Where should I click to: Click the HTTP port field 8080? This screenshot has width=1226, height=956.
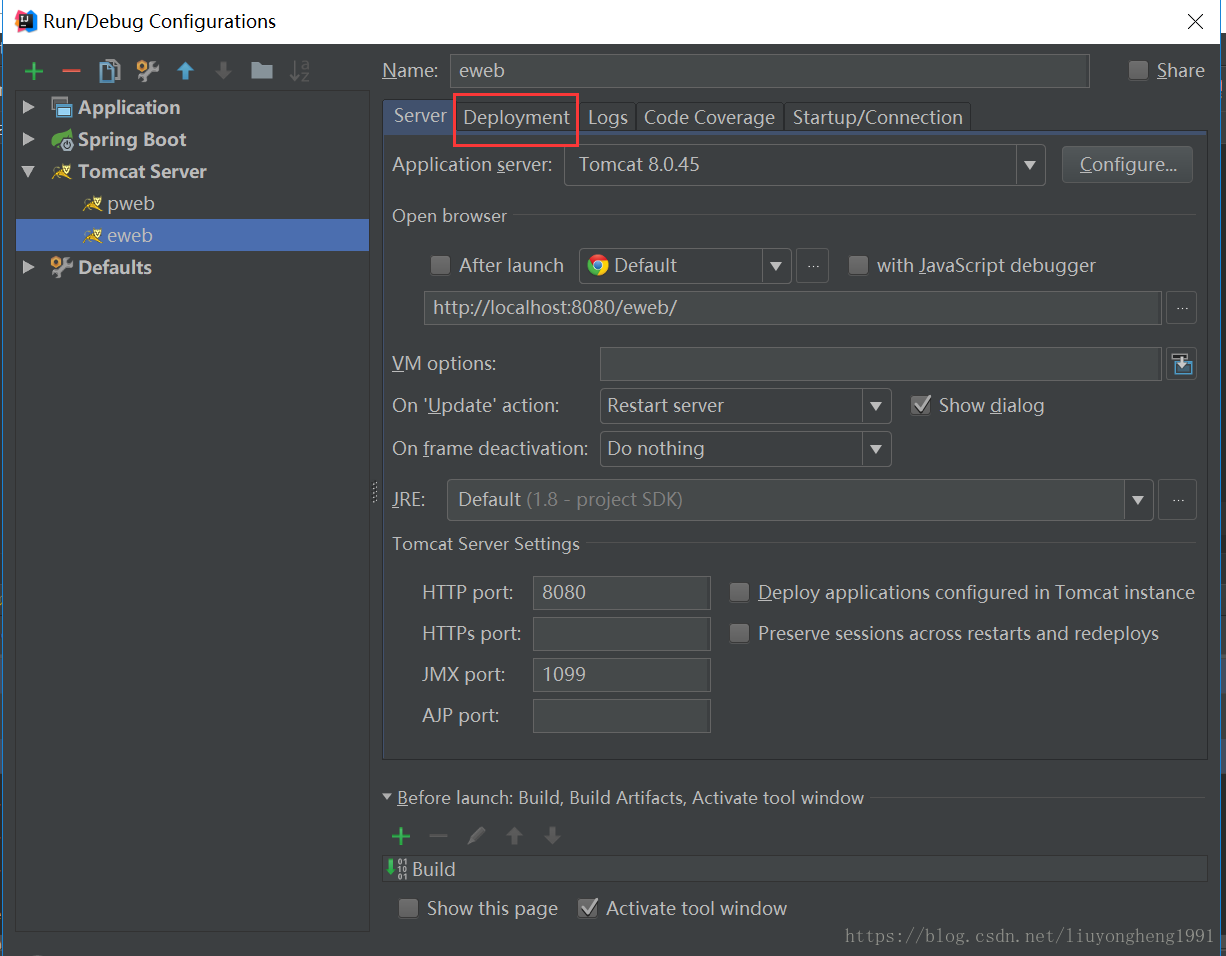pos(621,593)
